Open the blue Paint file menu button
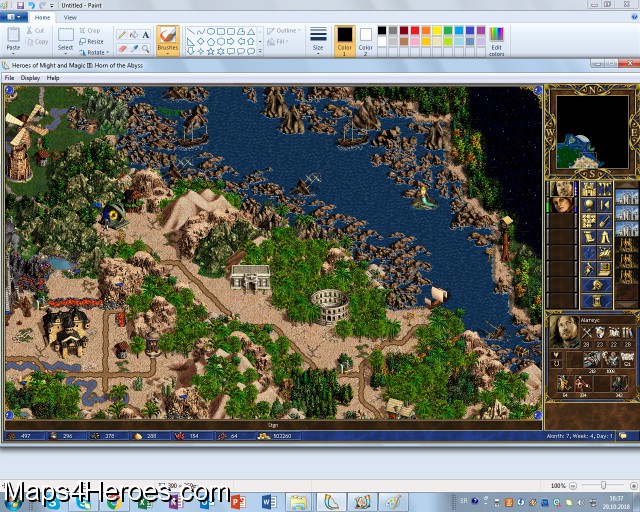Screen dimensions: 640x512 14,17
